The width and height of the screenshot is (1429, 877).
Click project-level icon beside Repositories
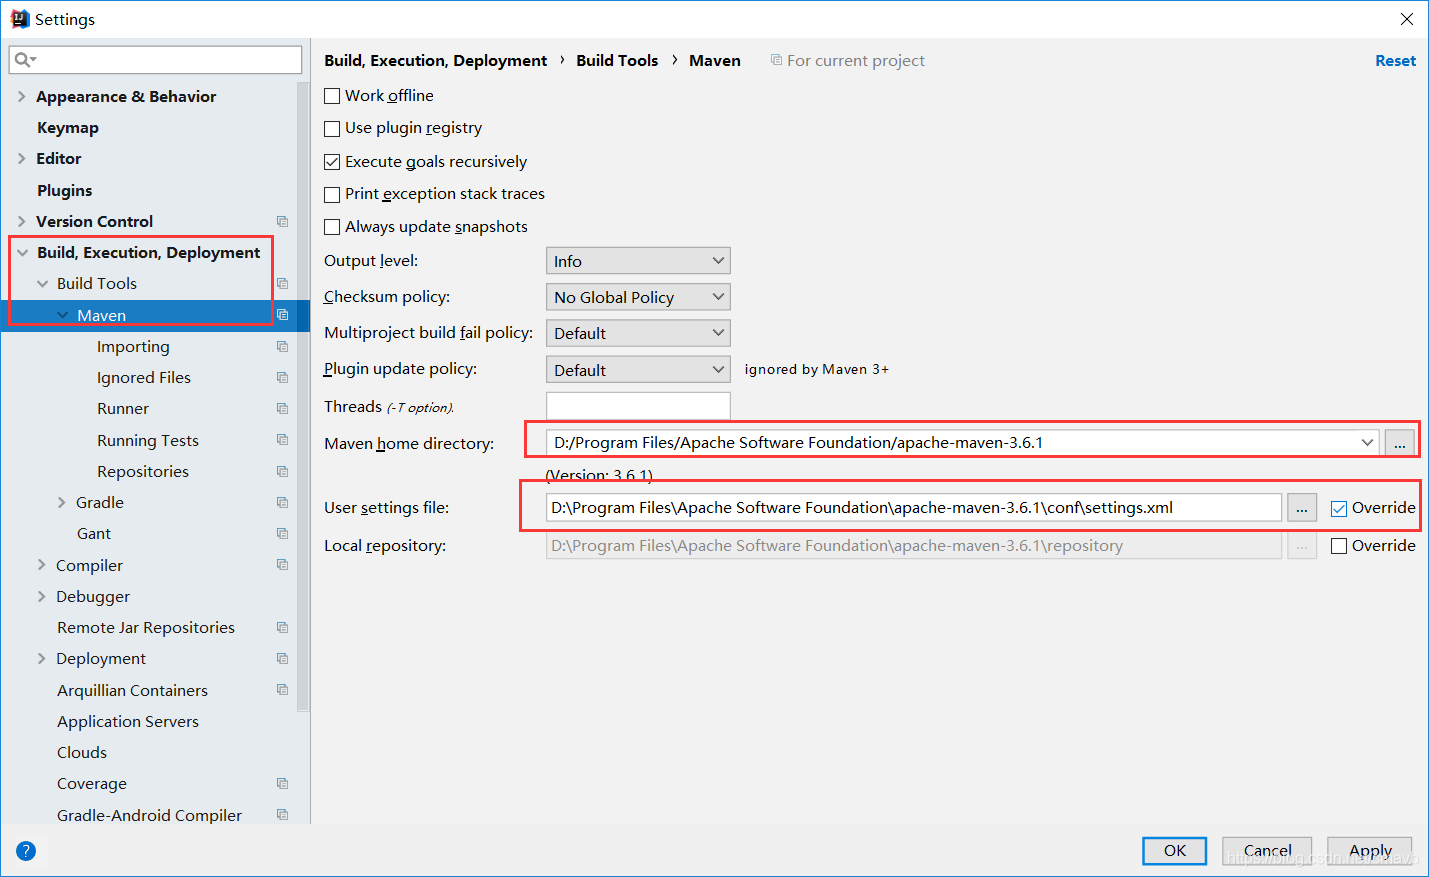point(283,471)
